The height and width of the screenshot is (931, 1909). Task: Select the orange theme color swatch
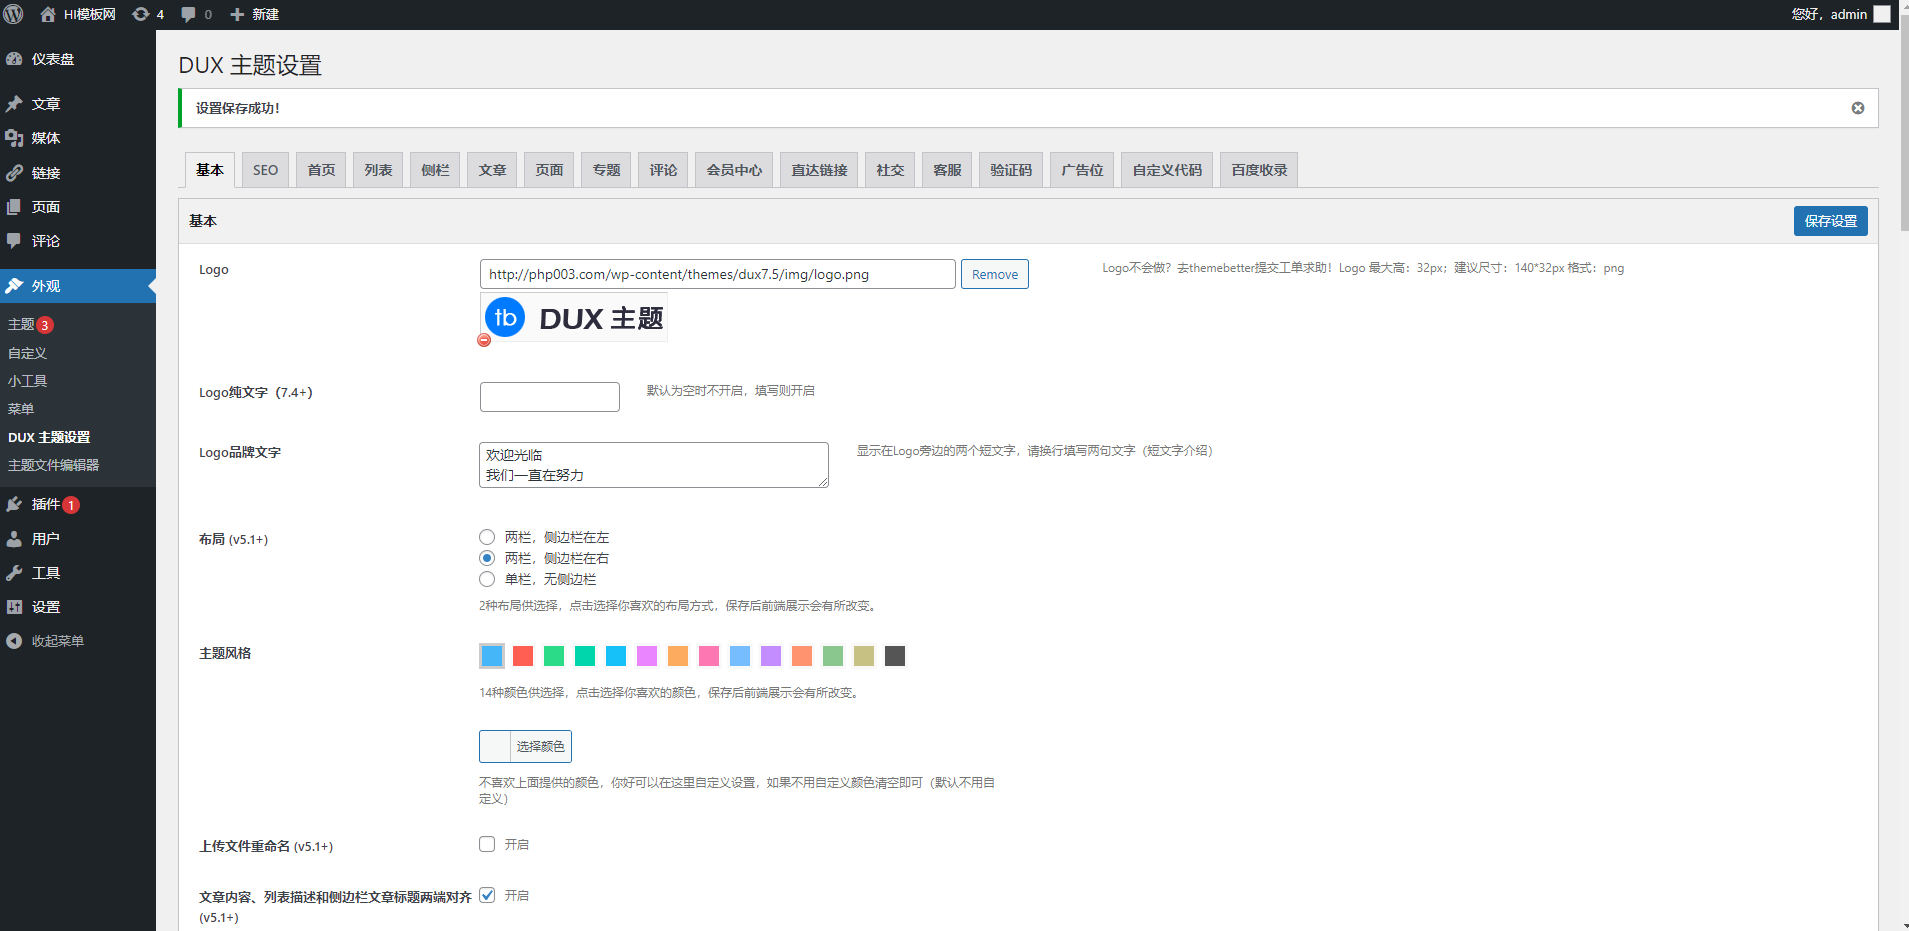pyautogui.click(x=678, y=656)
